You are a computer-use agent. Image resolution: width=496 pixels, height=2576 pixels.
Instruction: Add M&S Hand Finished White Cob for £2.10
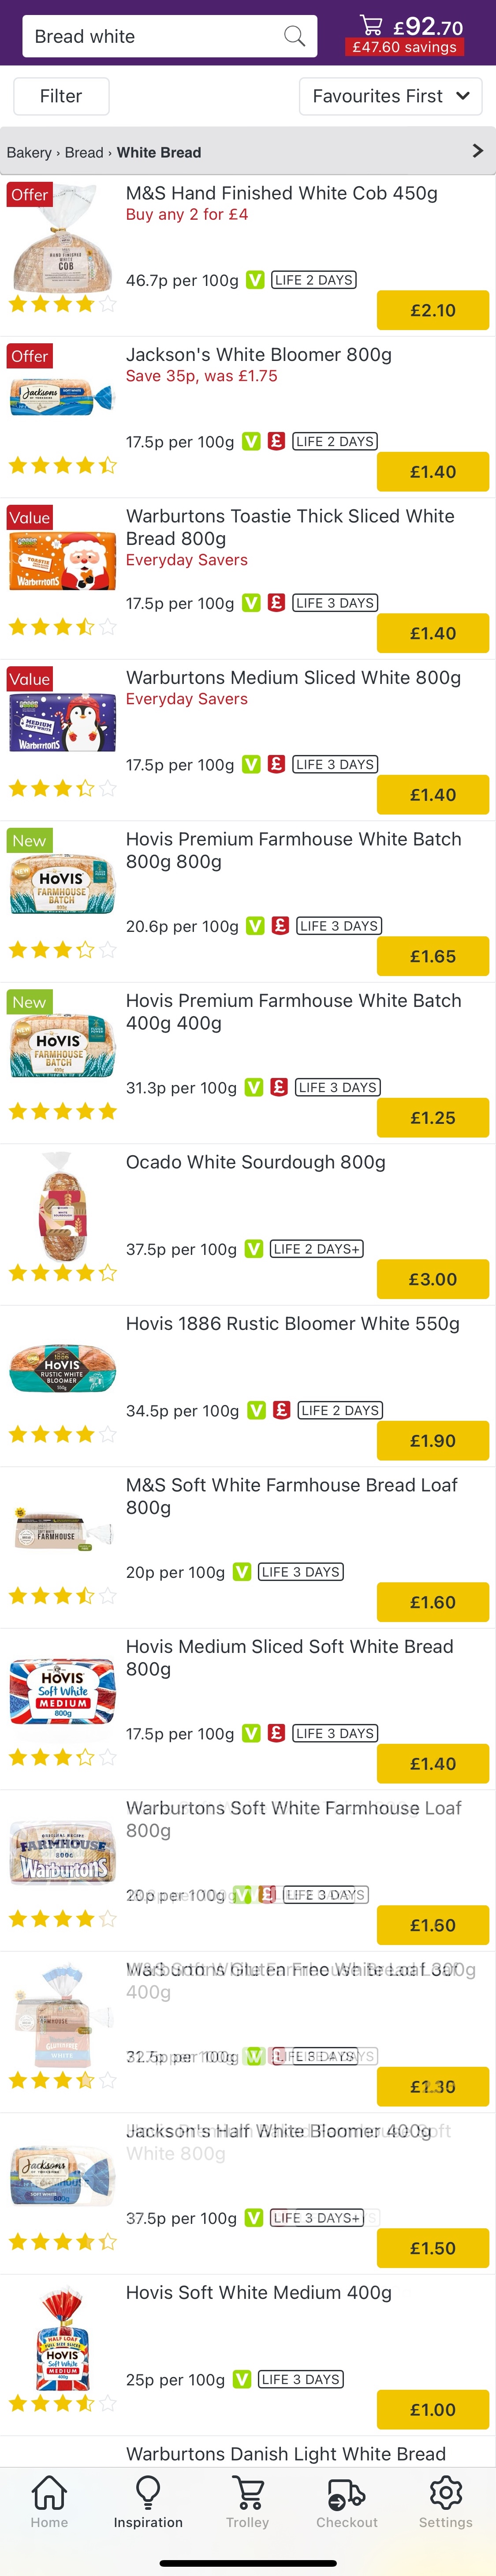tap(432, 310)
